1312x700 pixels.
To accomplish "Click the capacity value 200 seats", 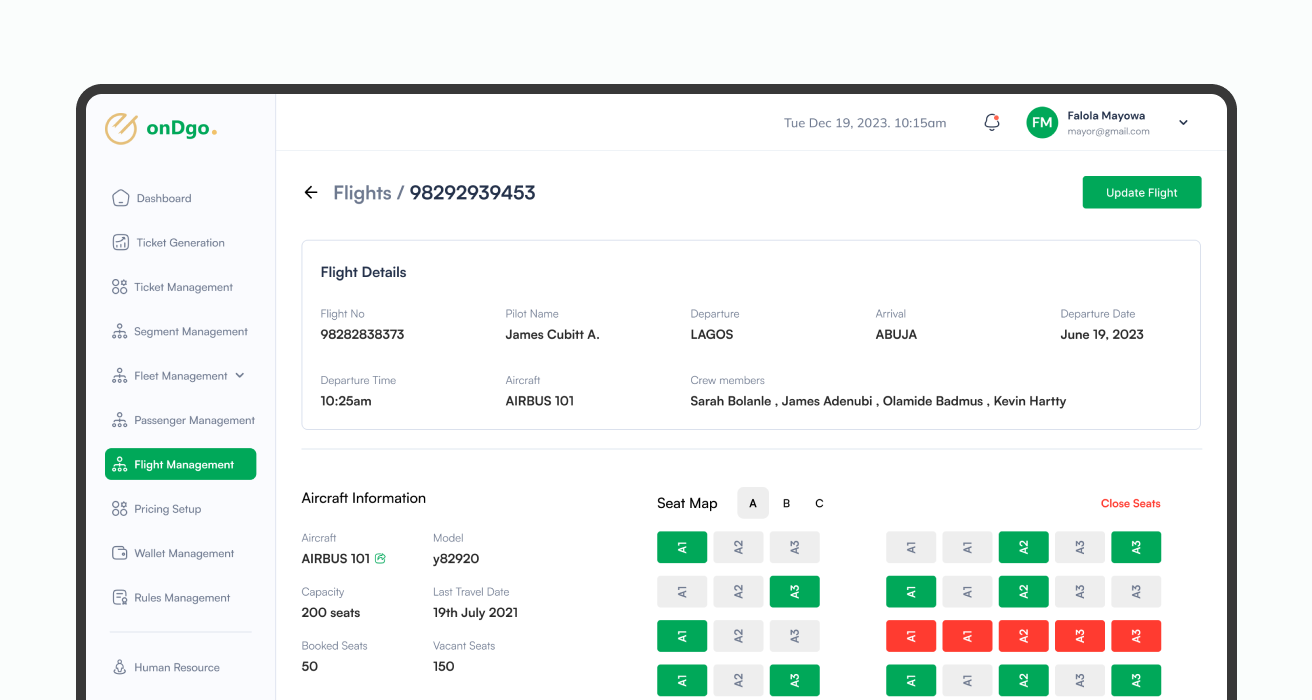I will pos(331,613).
